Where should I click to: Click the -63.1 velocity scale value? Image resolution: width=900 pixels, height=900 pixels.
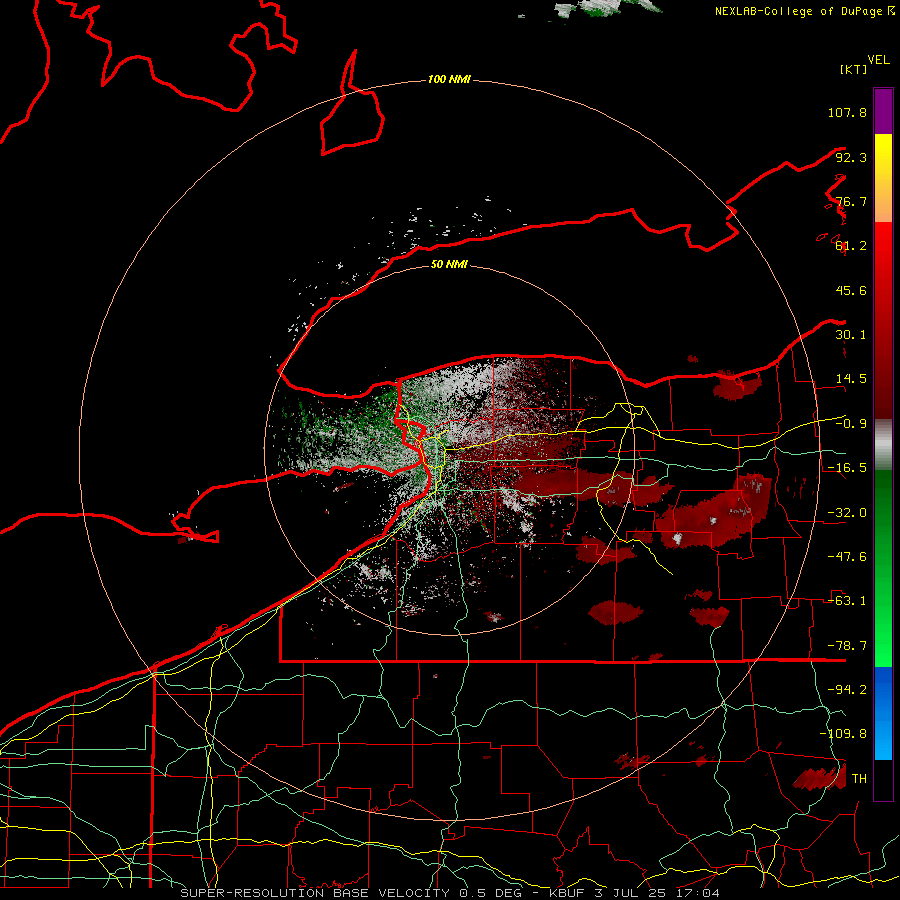(847, 601)
